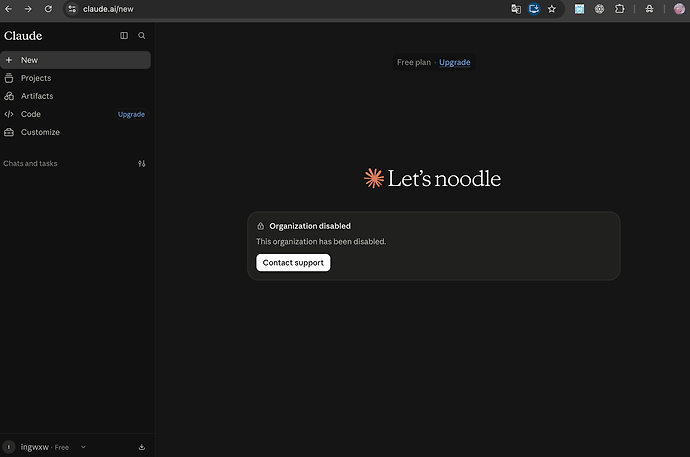Expand the account chevron beside Free

click(x=83, y=447)
